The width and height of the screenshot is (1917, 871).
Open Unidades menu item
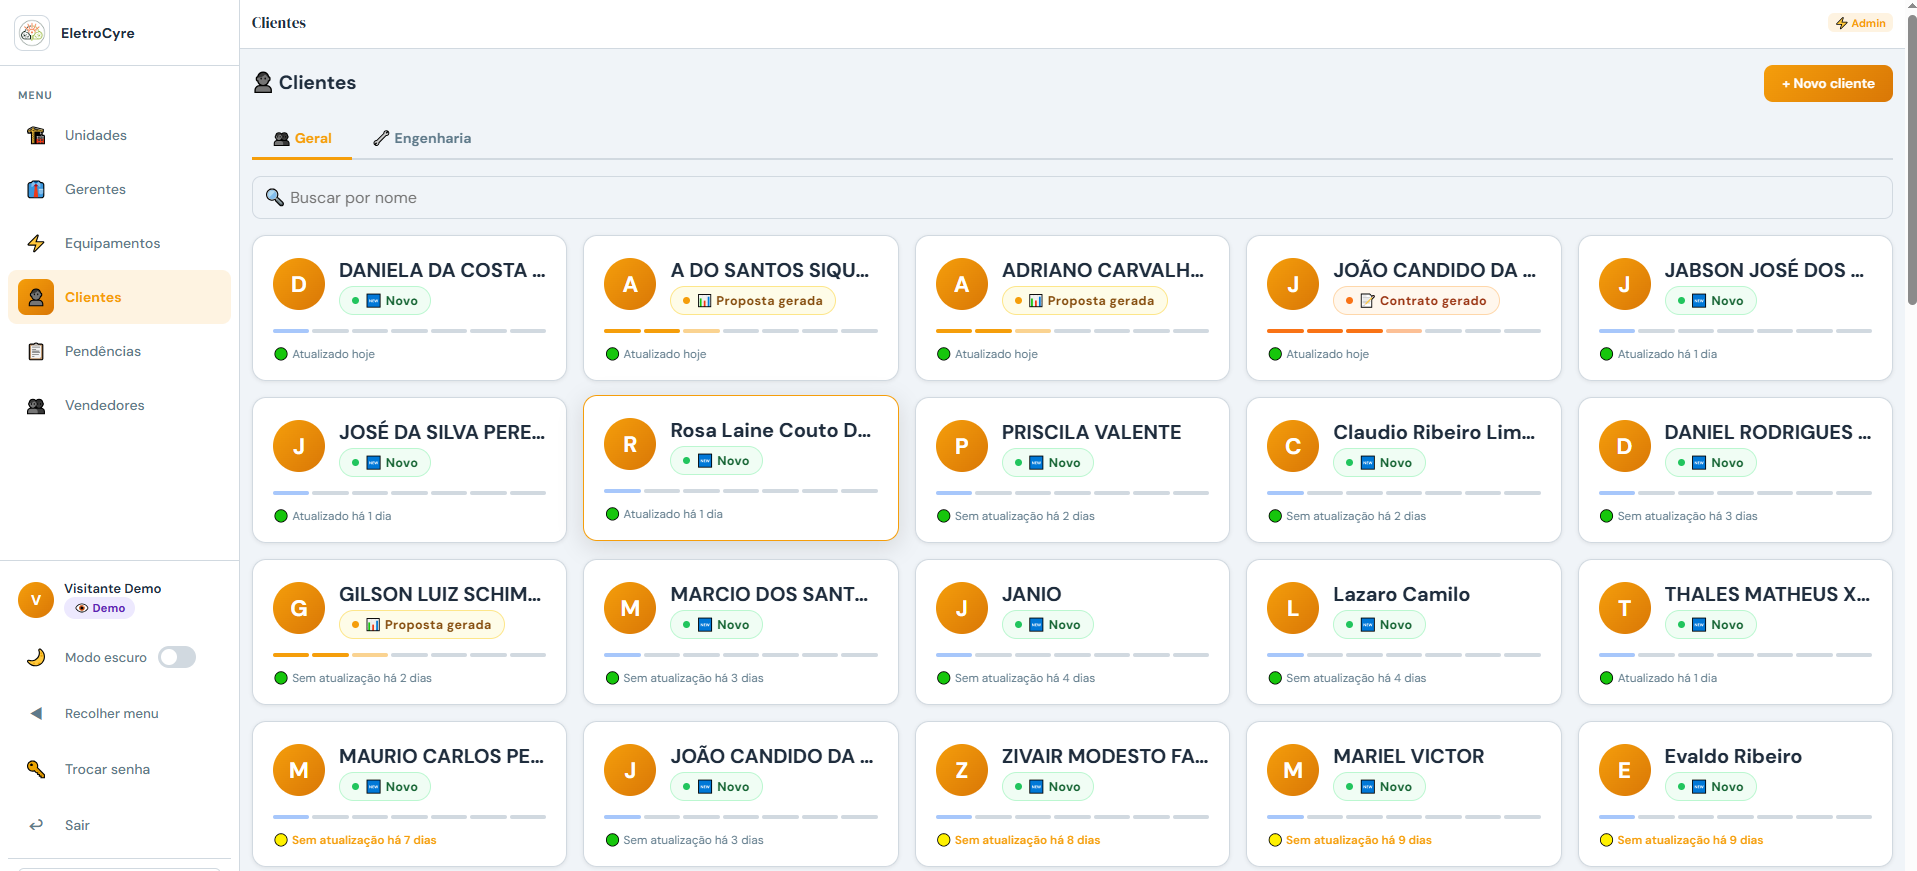click(x=119, y=135)
